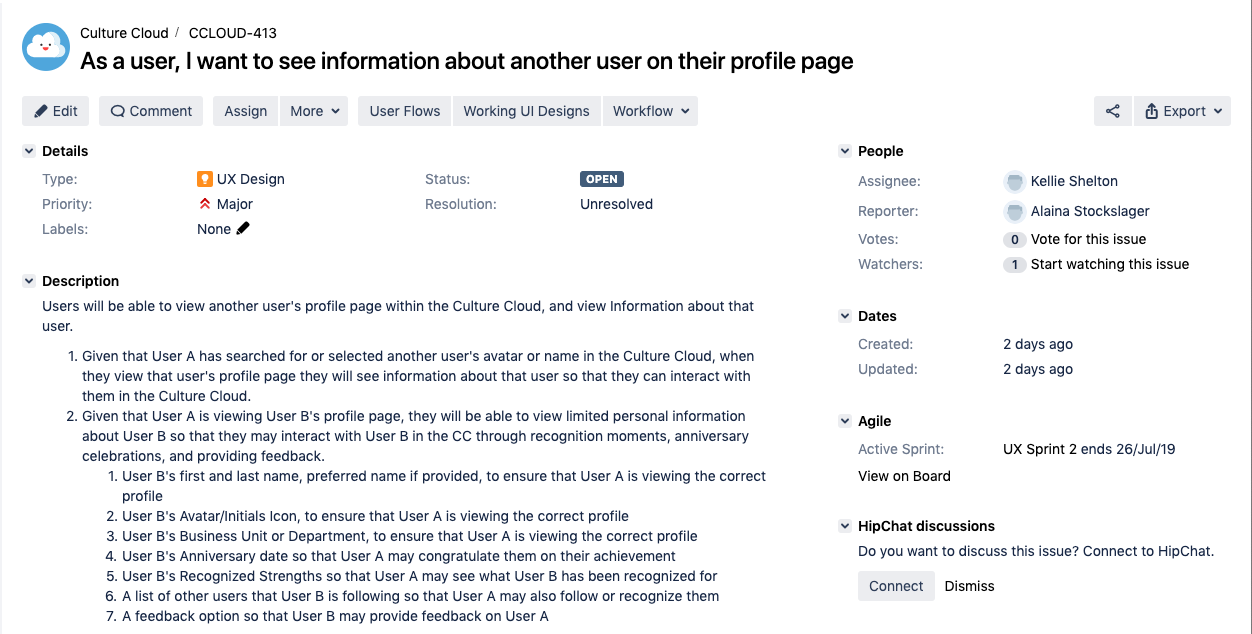The height and width of the screenshot is (634, 1252).
Task: Click the votes count badge
Action: coord(1014,239)
